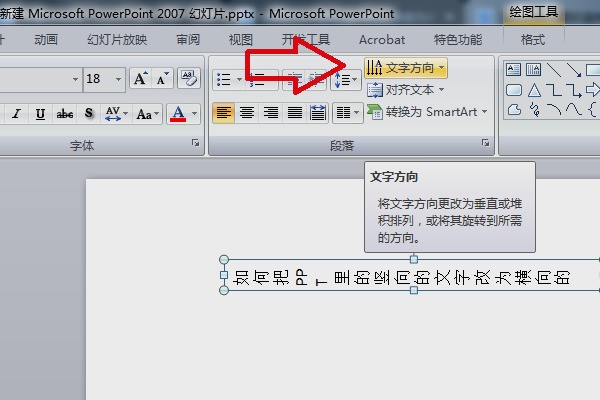600x400 pixels.
Task: Click the text box top-middle resize handle
Action: [414, 259]
